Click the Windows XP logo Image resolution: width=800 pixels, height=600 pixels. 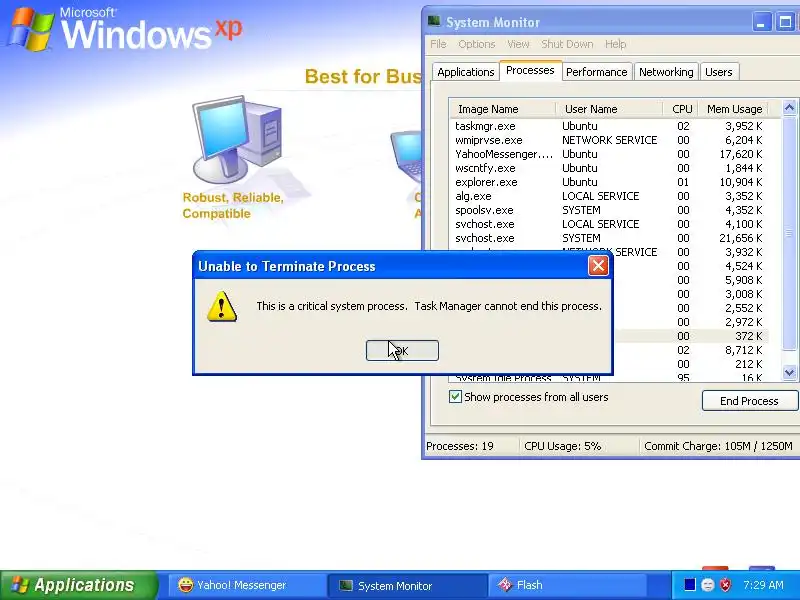125,29
